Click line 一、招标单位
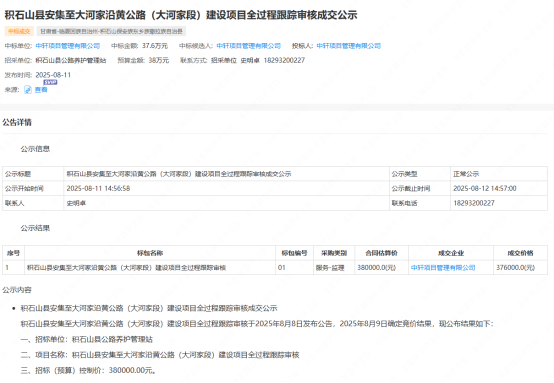 tap(87, 340)
